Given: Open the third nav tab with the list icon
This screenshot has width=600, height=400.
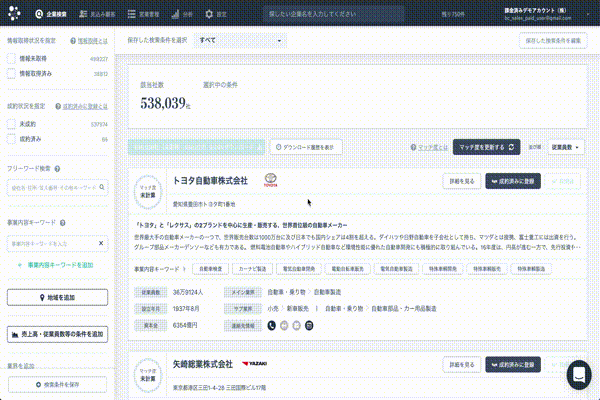Looking at the screenshot, I should coord(143,14).
